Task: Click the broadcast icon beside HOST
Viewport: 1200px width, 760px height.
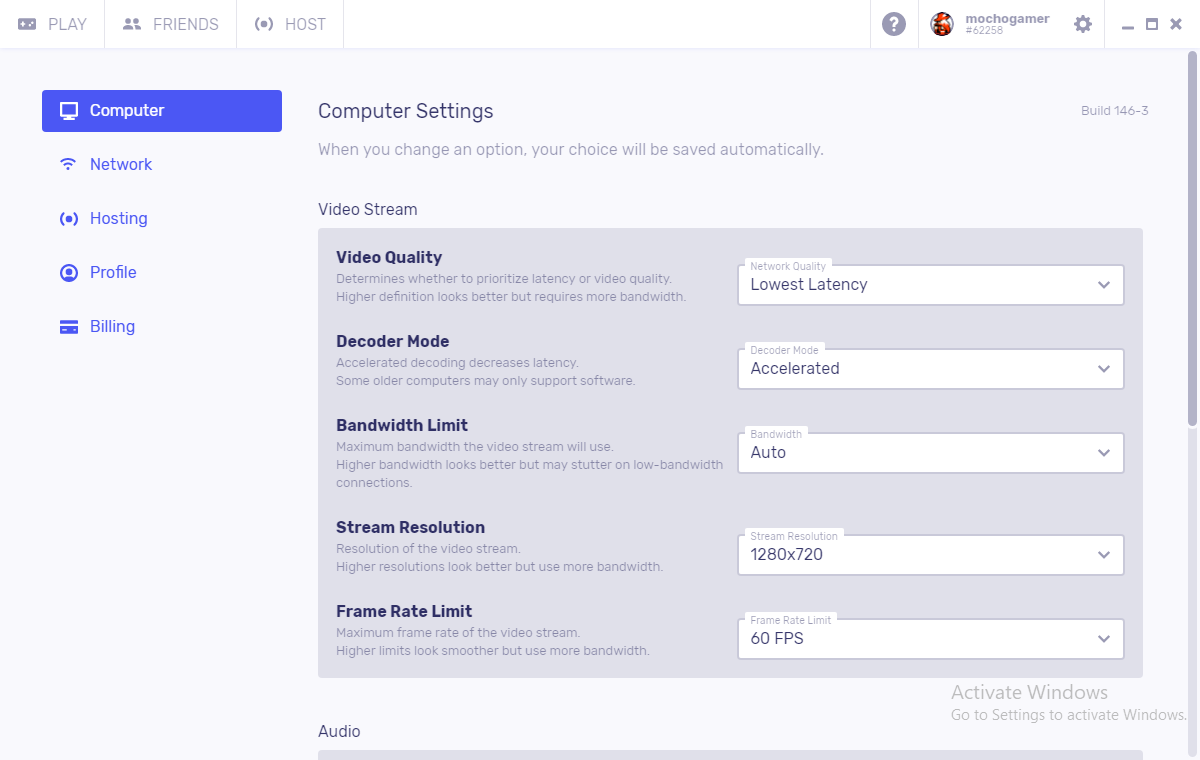Action: click(264, 24)
